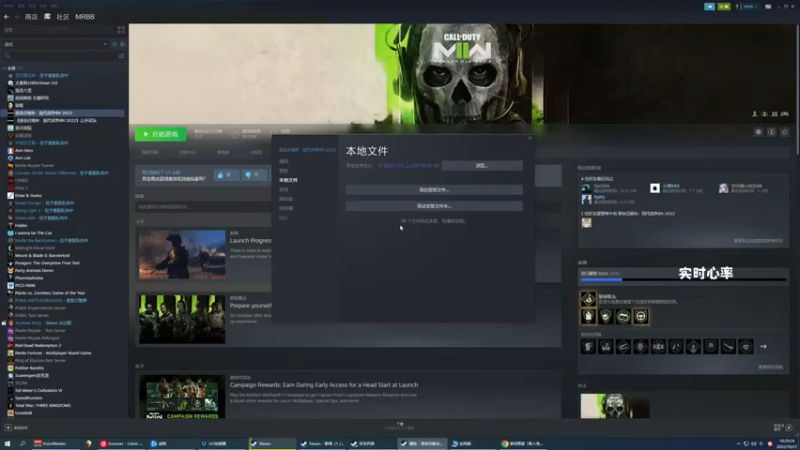
Task: Select DLC tab in properties sidebar
Action: tap(283, 218)
